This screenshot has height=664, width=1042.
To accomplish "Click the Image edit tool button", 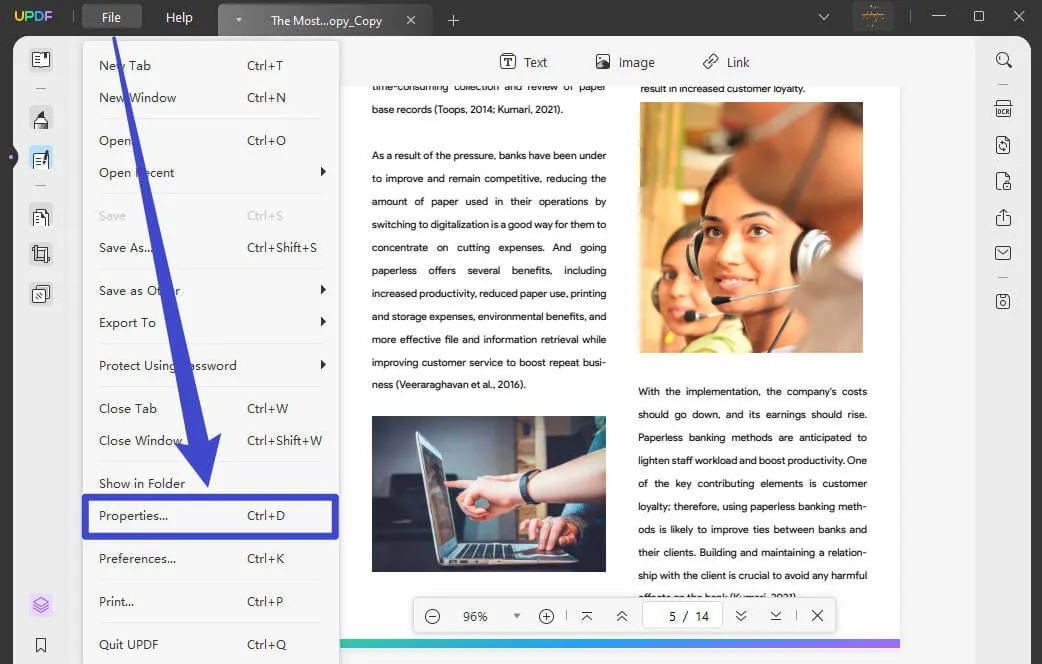I will tap(625, 62).
